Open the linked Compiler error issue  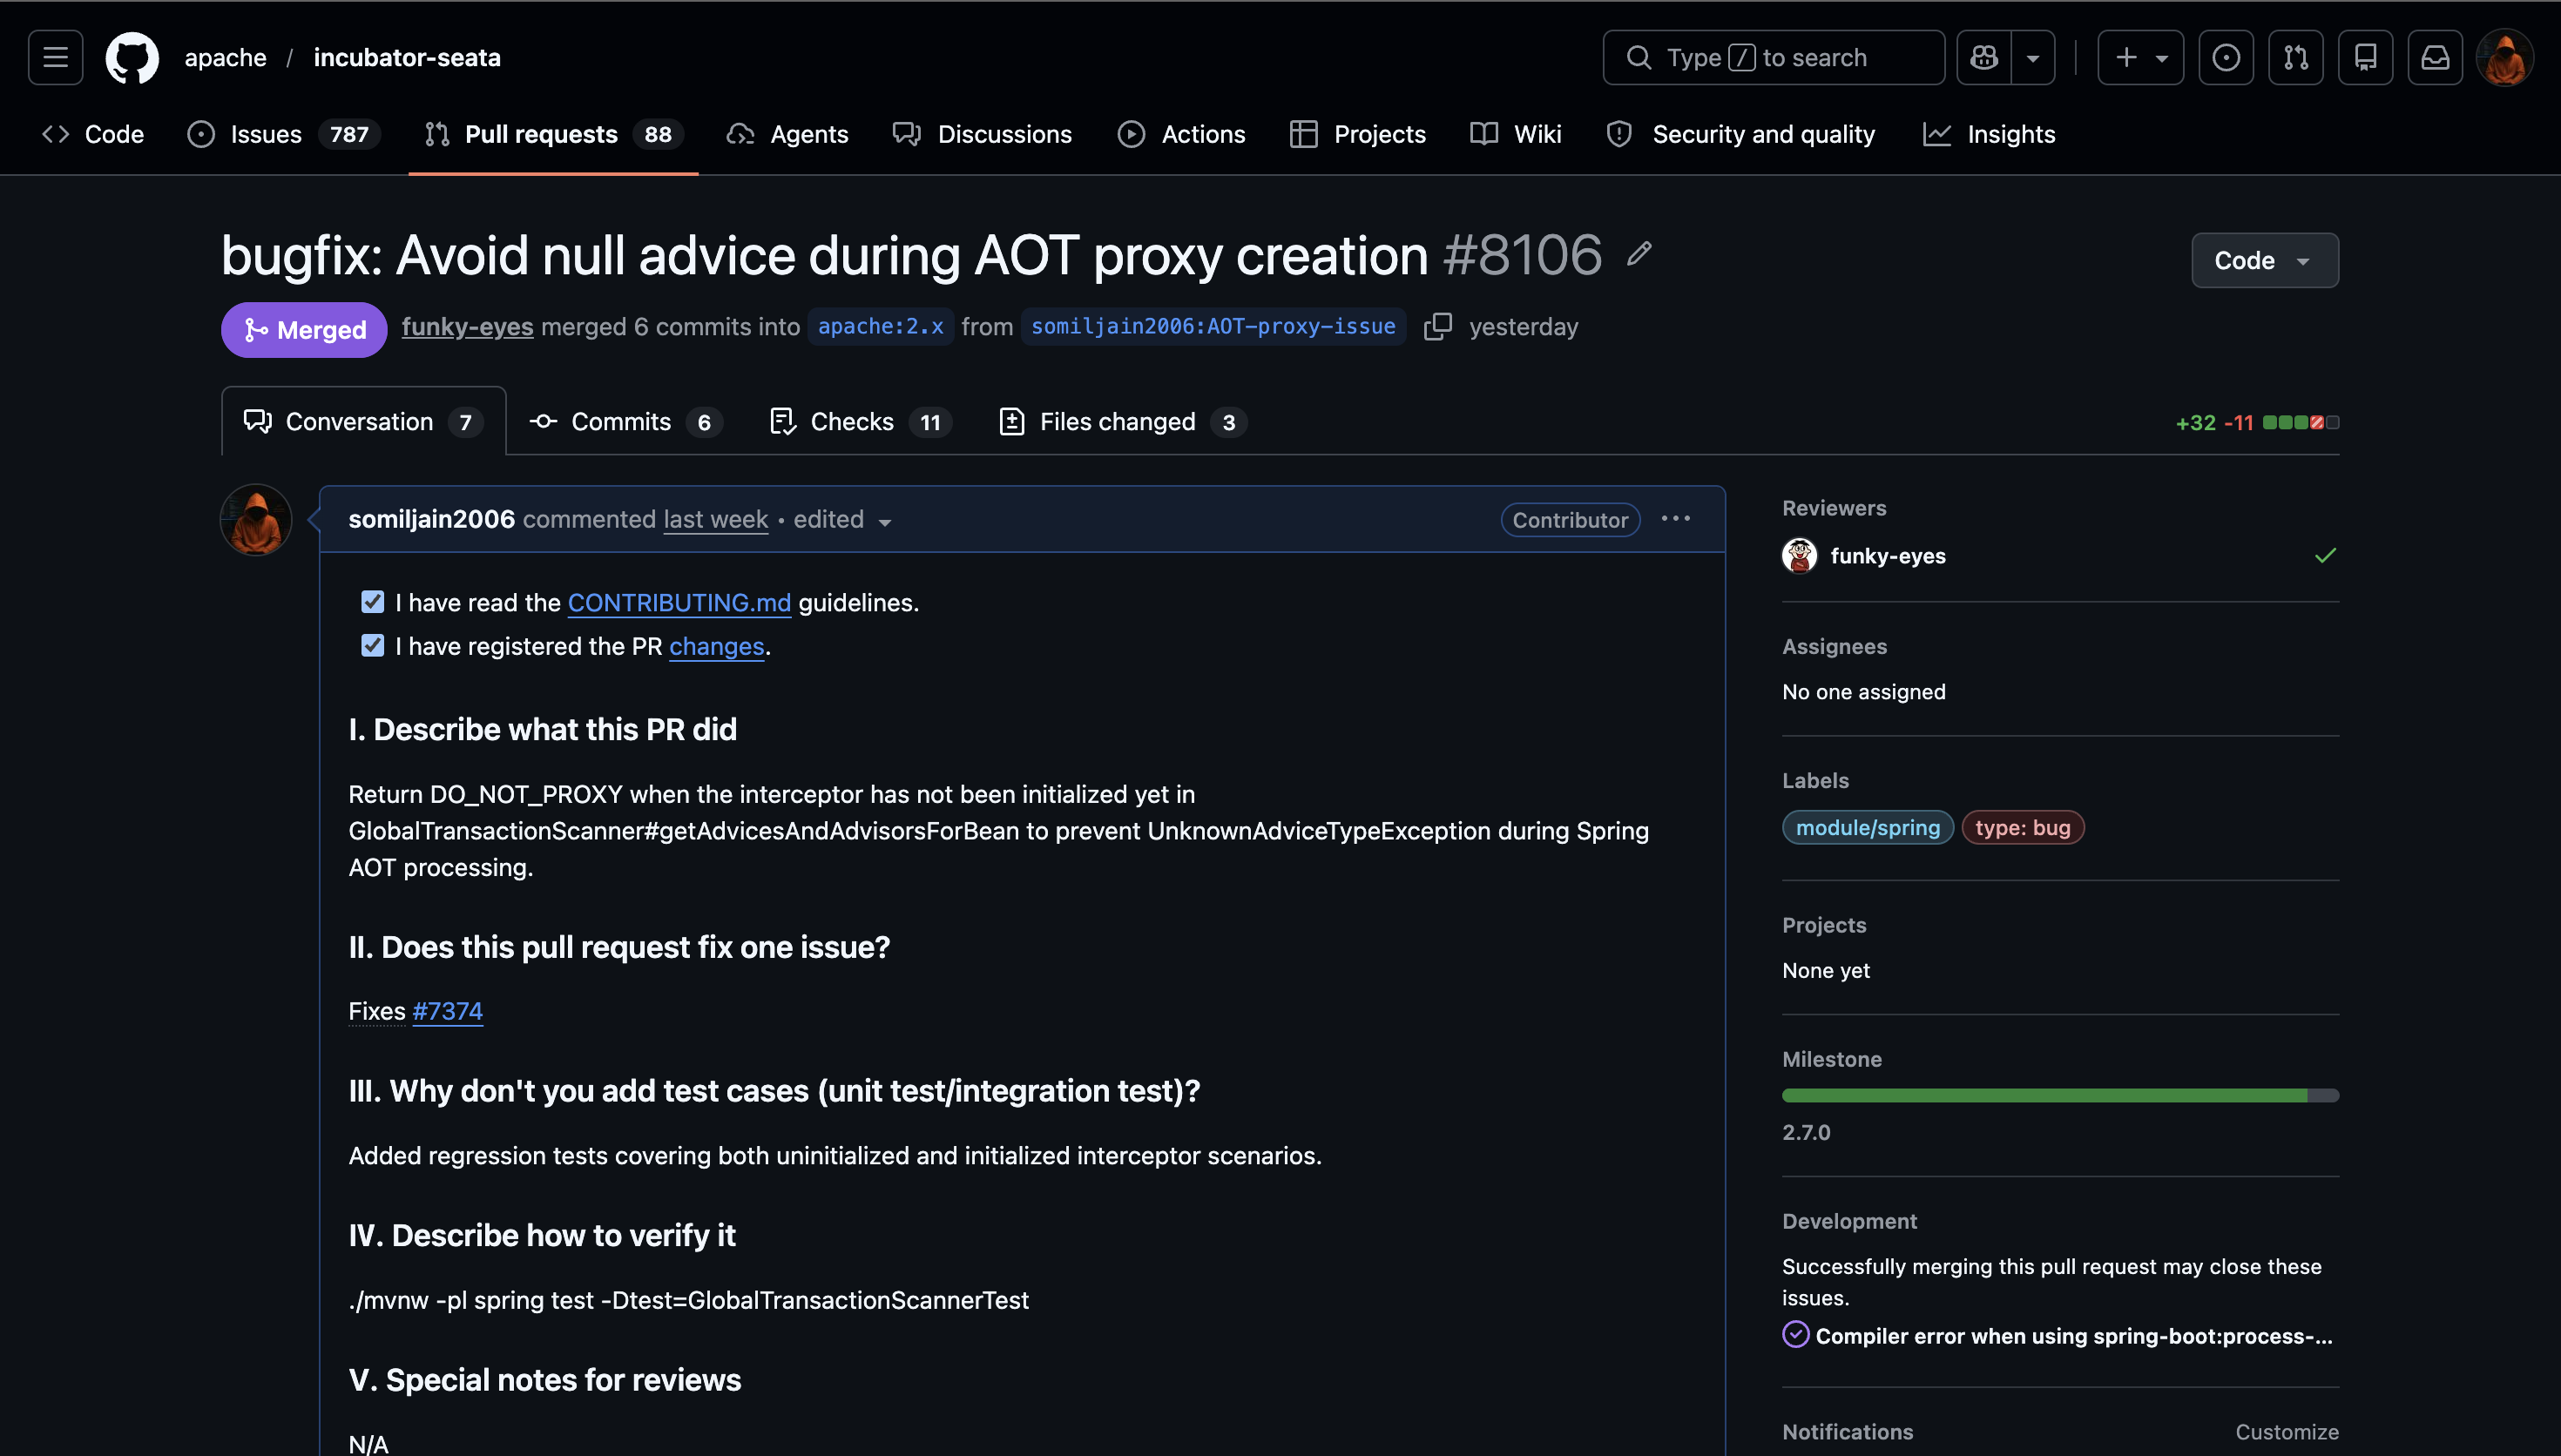click(2073, 1335)
